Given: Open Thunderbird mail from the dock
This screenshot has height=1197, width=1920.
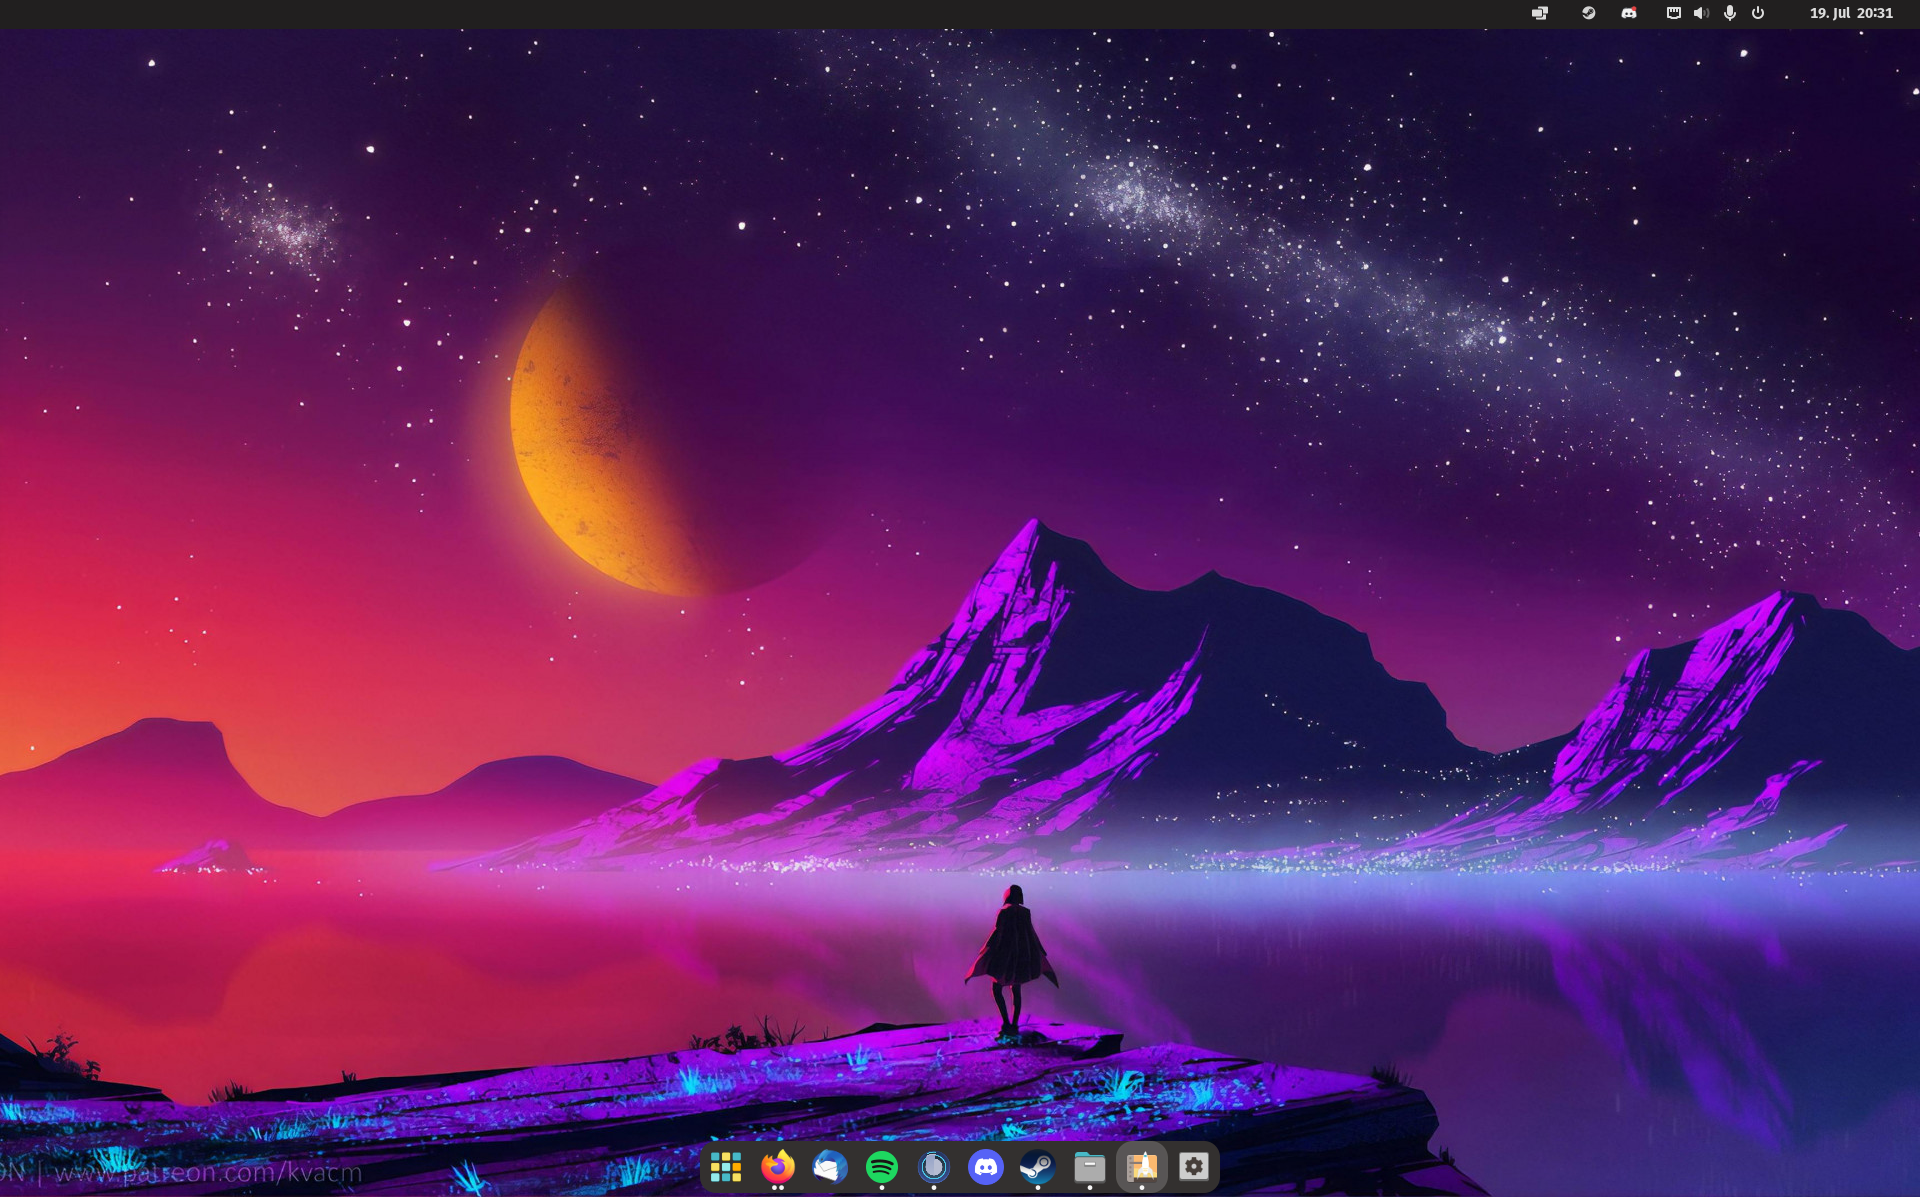Looking at the screenshot, I should 830,1167.
